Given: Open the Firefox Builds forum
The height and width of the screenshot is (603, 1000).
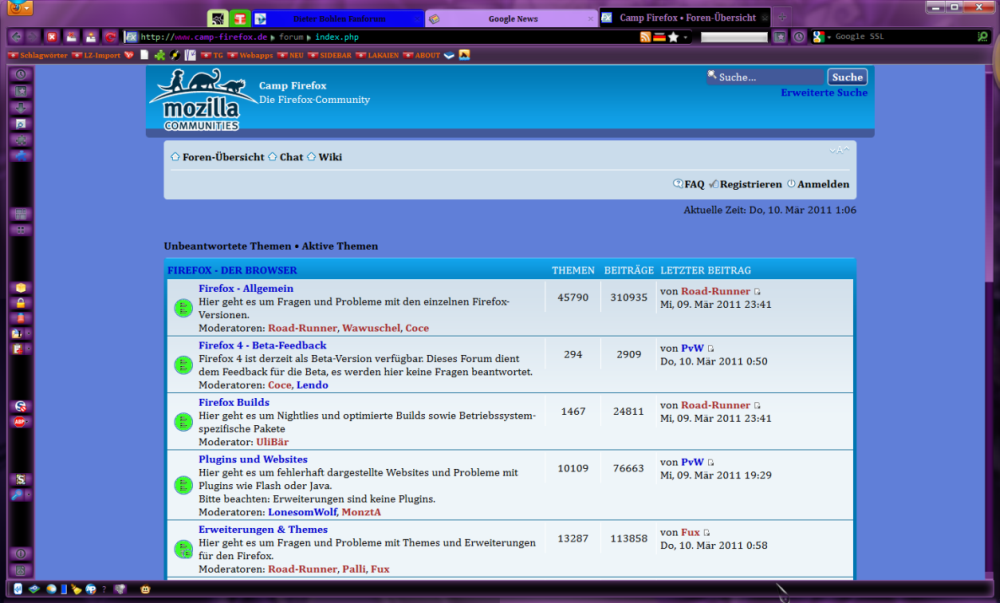Looking at the screenshot, I should point(234,402).
